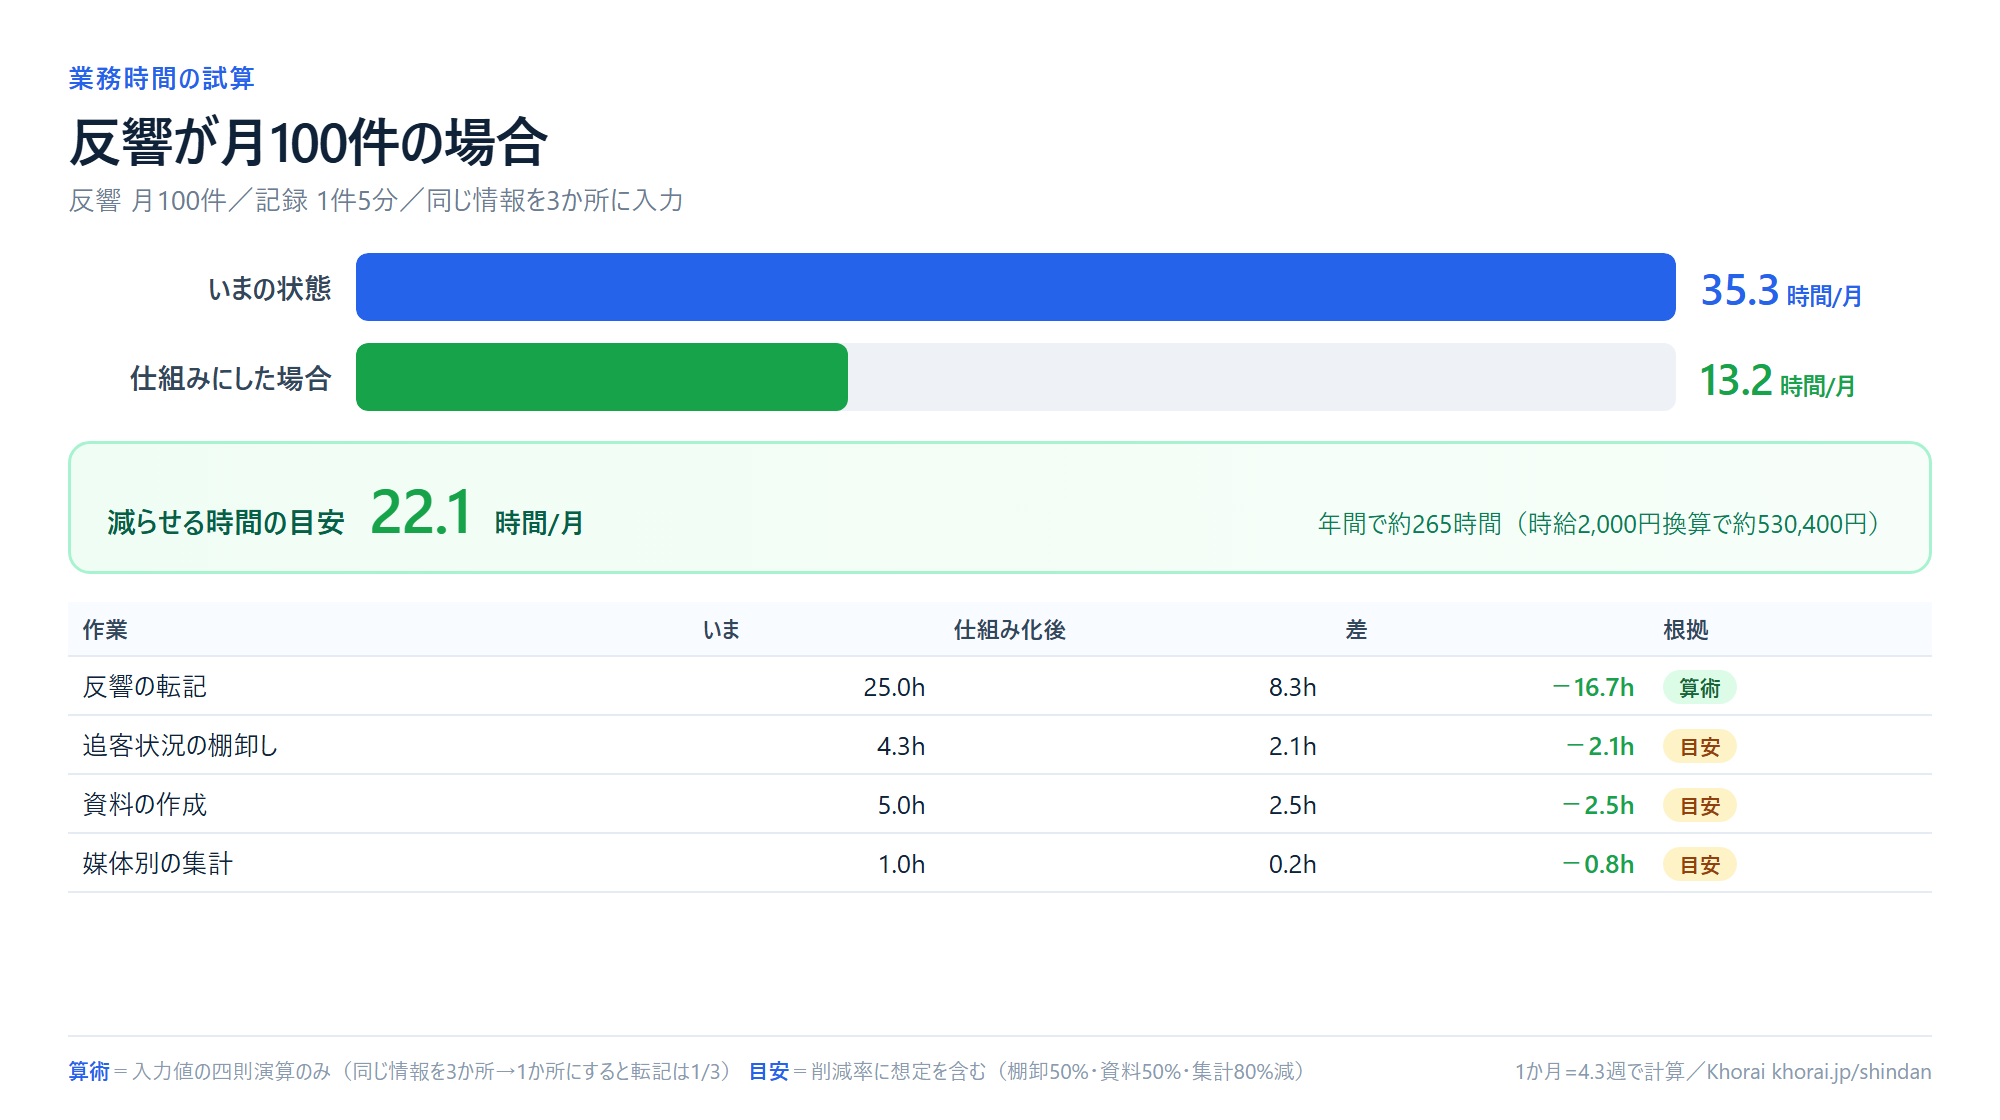Click the title 反響が月100件の場合
2000x1120 pixels.
pyautogui.click(x=308, y=142)
